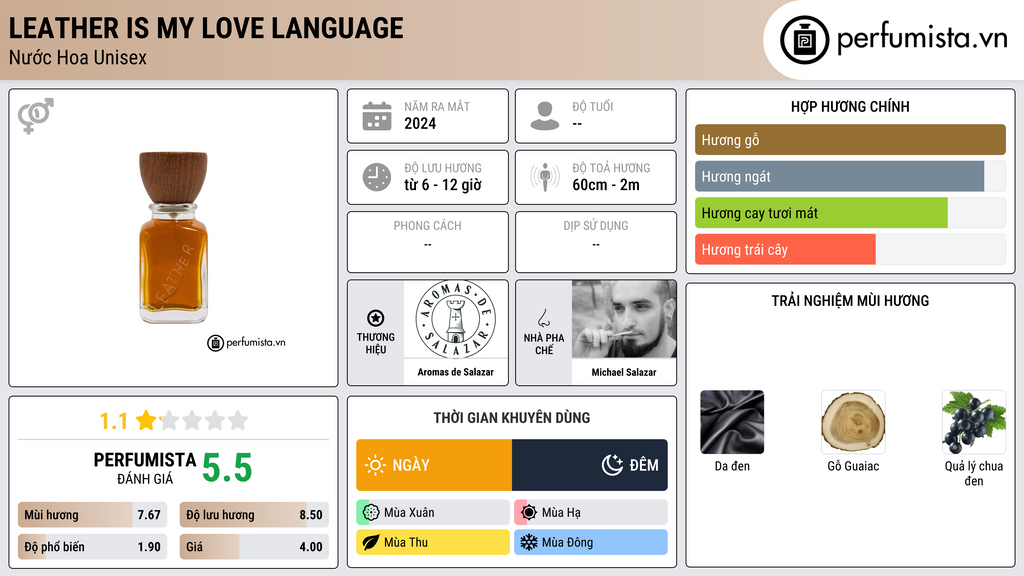Click the flower icon for Mùa Xuân
Screen dimensions: 1024x576
[x=370, y=513]
